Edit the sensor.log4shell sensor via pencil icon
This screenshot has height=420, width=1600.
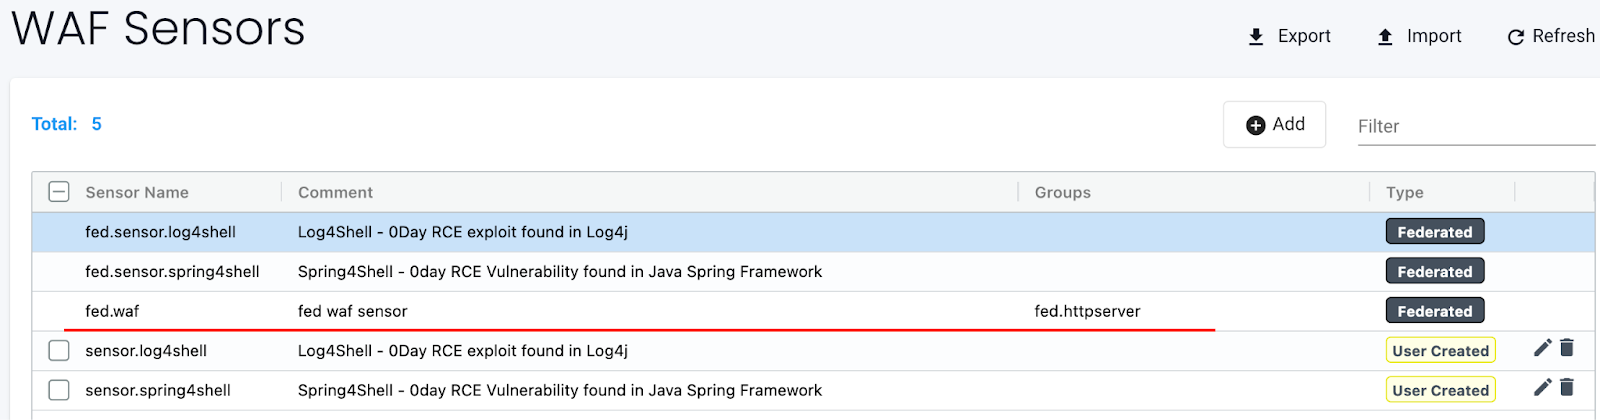click(1542, 348)
